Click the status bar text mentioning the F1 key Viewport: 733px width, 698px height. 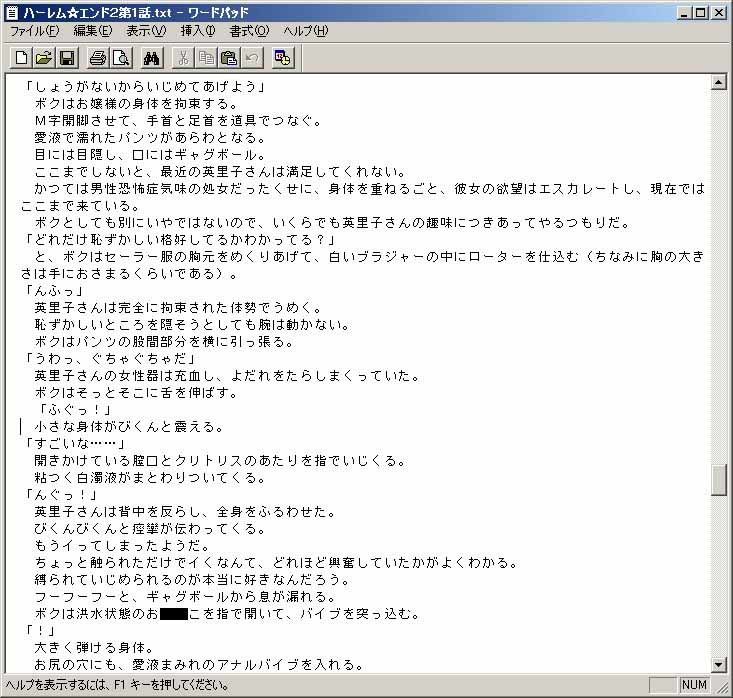coord(117,685)
